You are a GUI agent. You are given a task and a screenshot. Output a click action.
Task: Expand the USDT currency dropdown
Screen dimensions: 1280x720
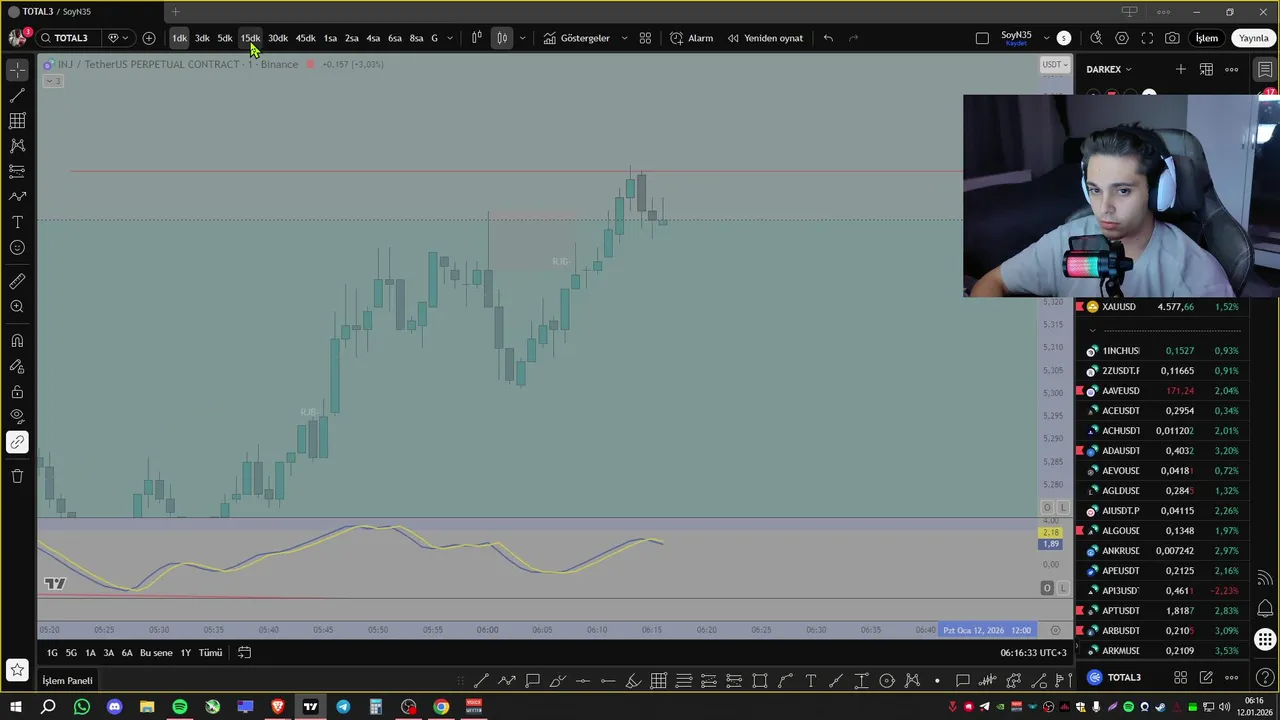click(x=1054, y=65)
